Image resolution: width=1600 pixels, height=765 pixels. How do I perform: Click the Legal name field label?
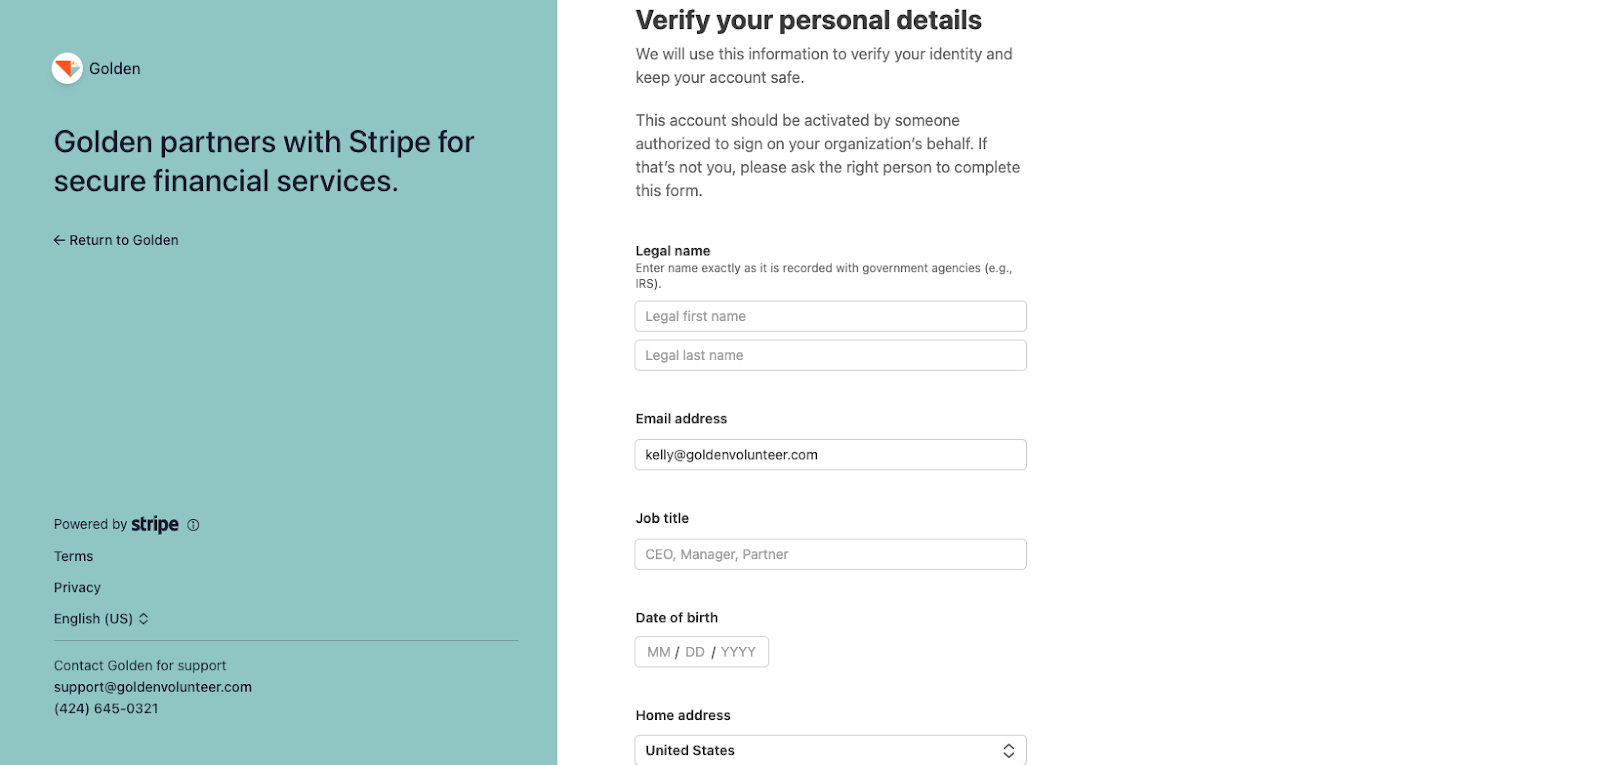click(x=673, y=251)
